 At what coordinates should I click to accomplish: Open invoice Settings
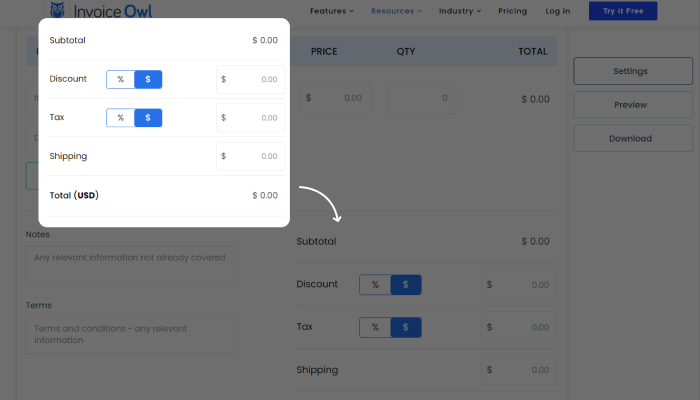click(630, 71)
